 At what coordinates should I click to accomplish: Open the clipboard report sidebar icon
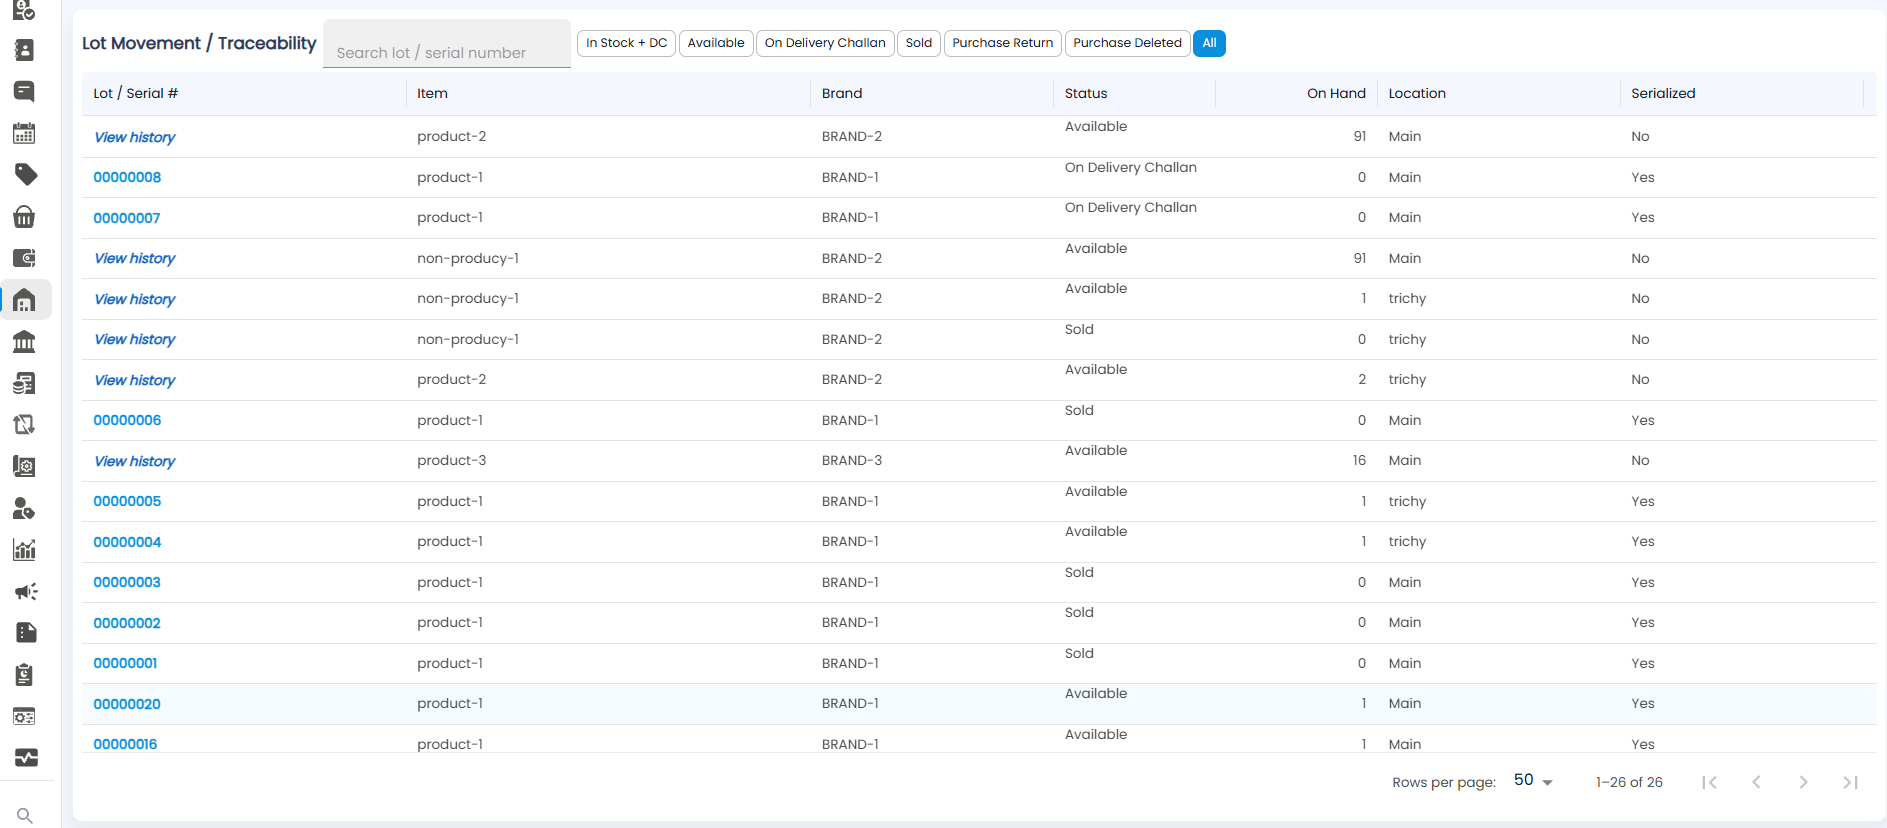point(25,675)
